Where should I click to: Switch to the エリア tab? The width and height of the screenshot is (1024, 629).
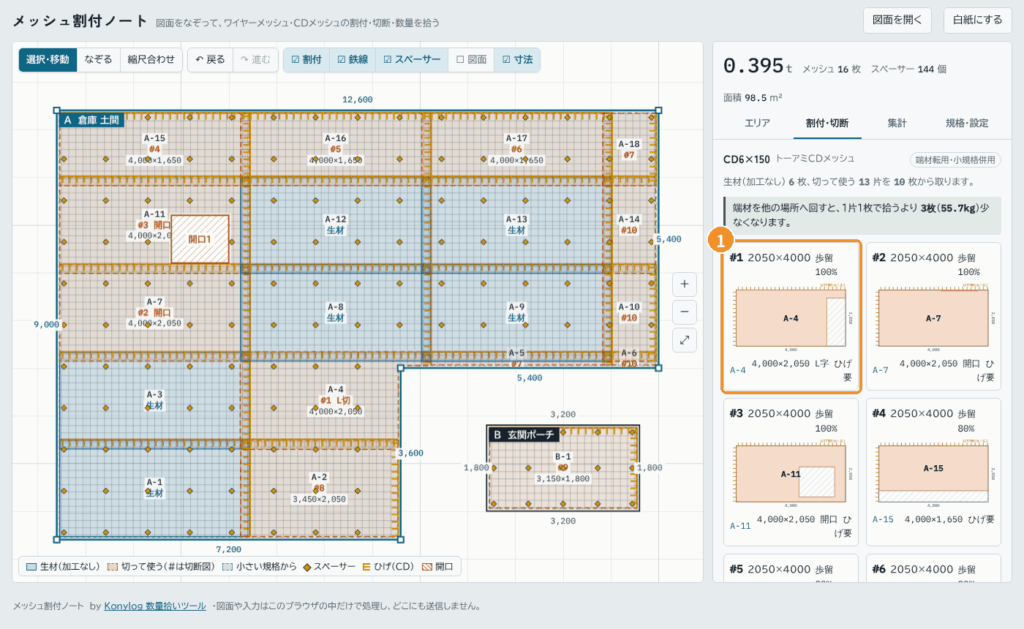click(x=758, y=123)
